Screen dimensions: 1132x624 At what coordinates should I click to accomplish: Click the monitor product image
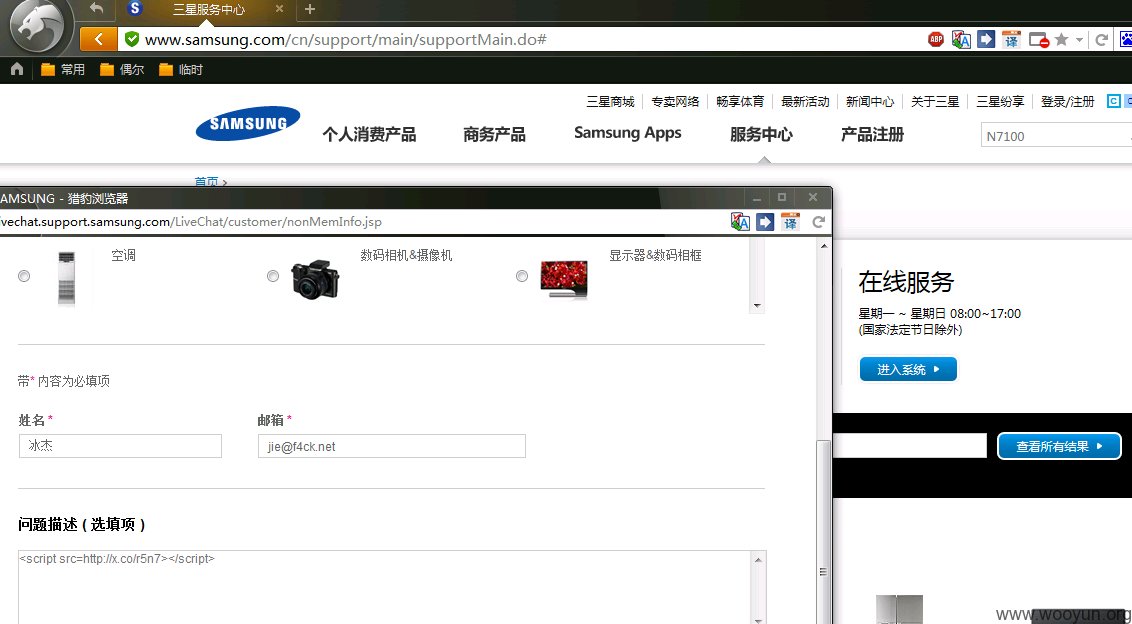click(564, 280)
